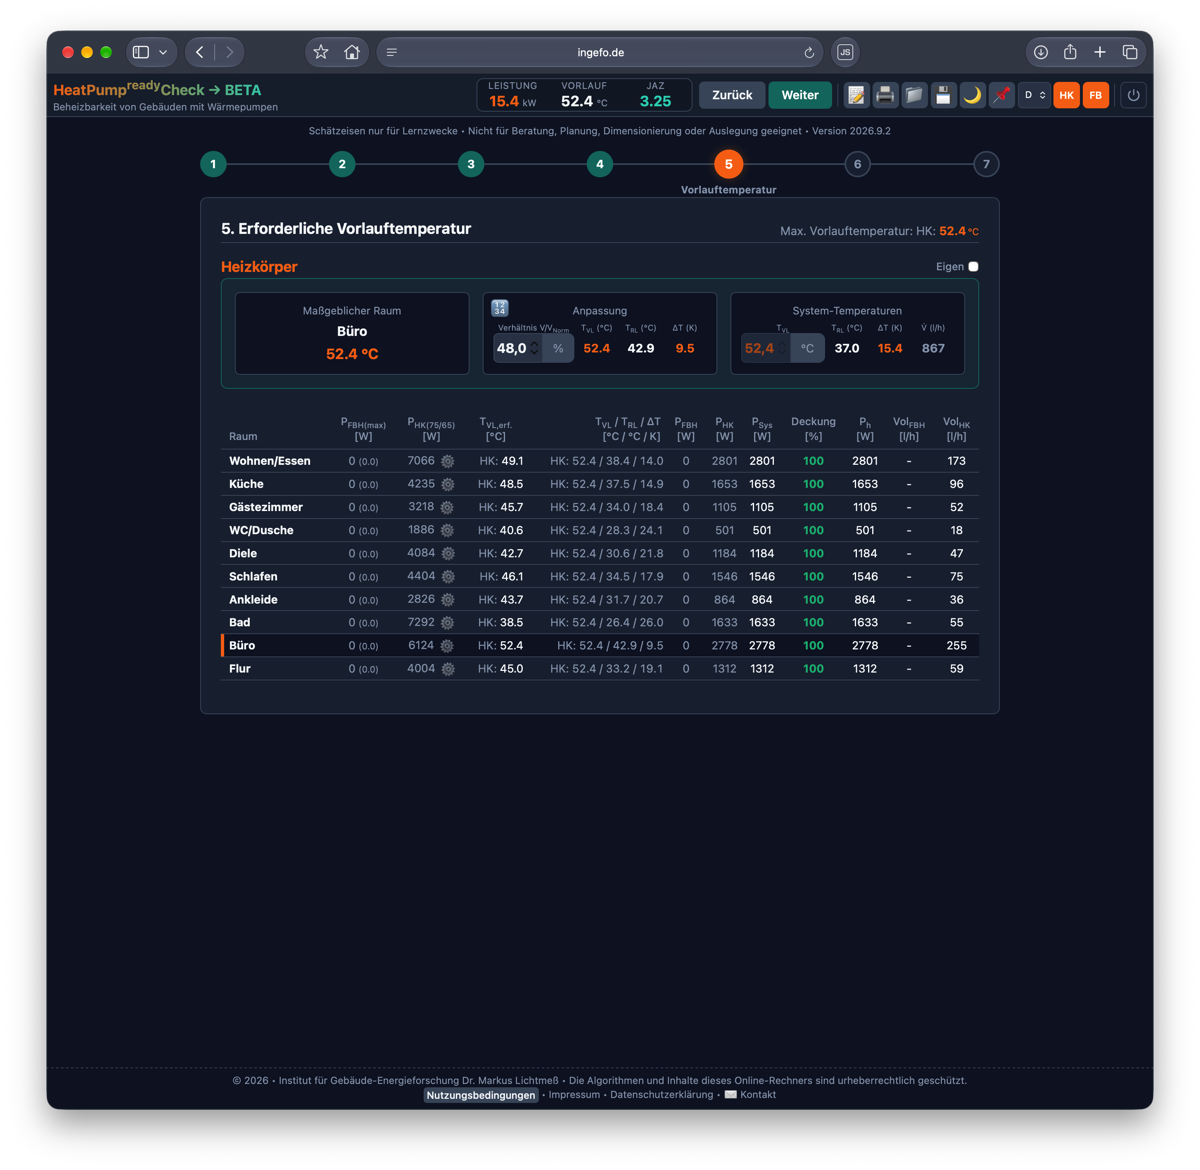1200x1170 pixels.
Task: Click the 1234 numbering icon in Anpassung
Action: point(500,308)
